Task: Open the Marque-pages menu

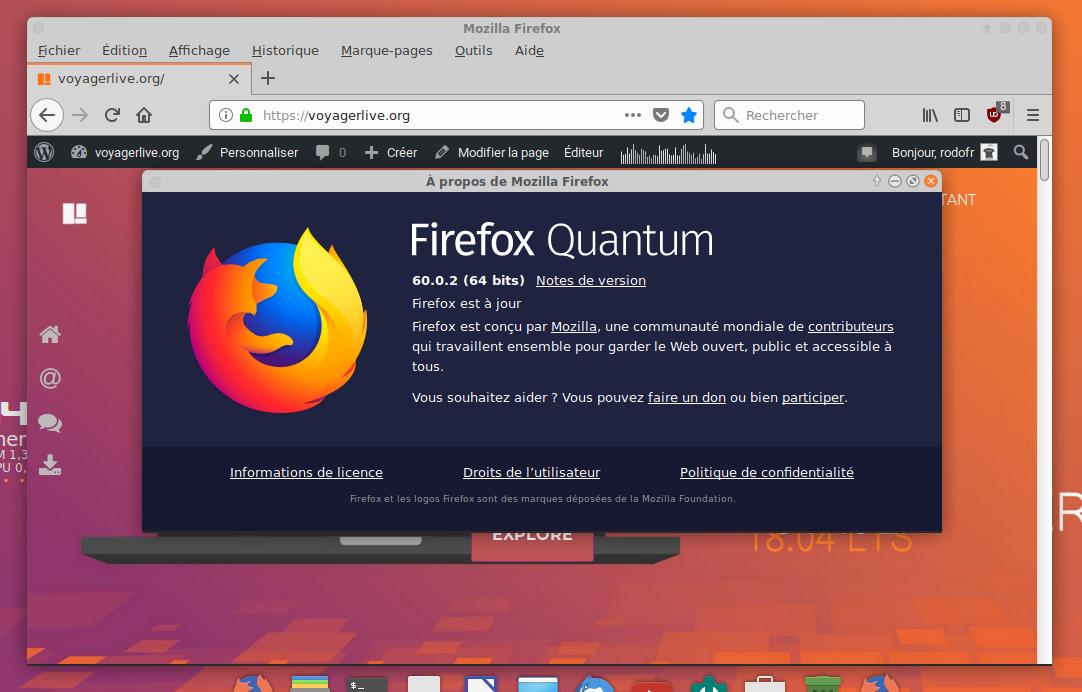Action: coord(386,50)
